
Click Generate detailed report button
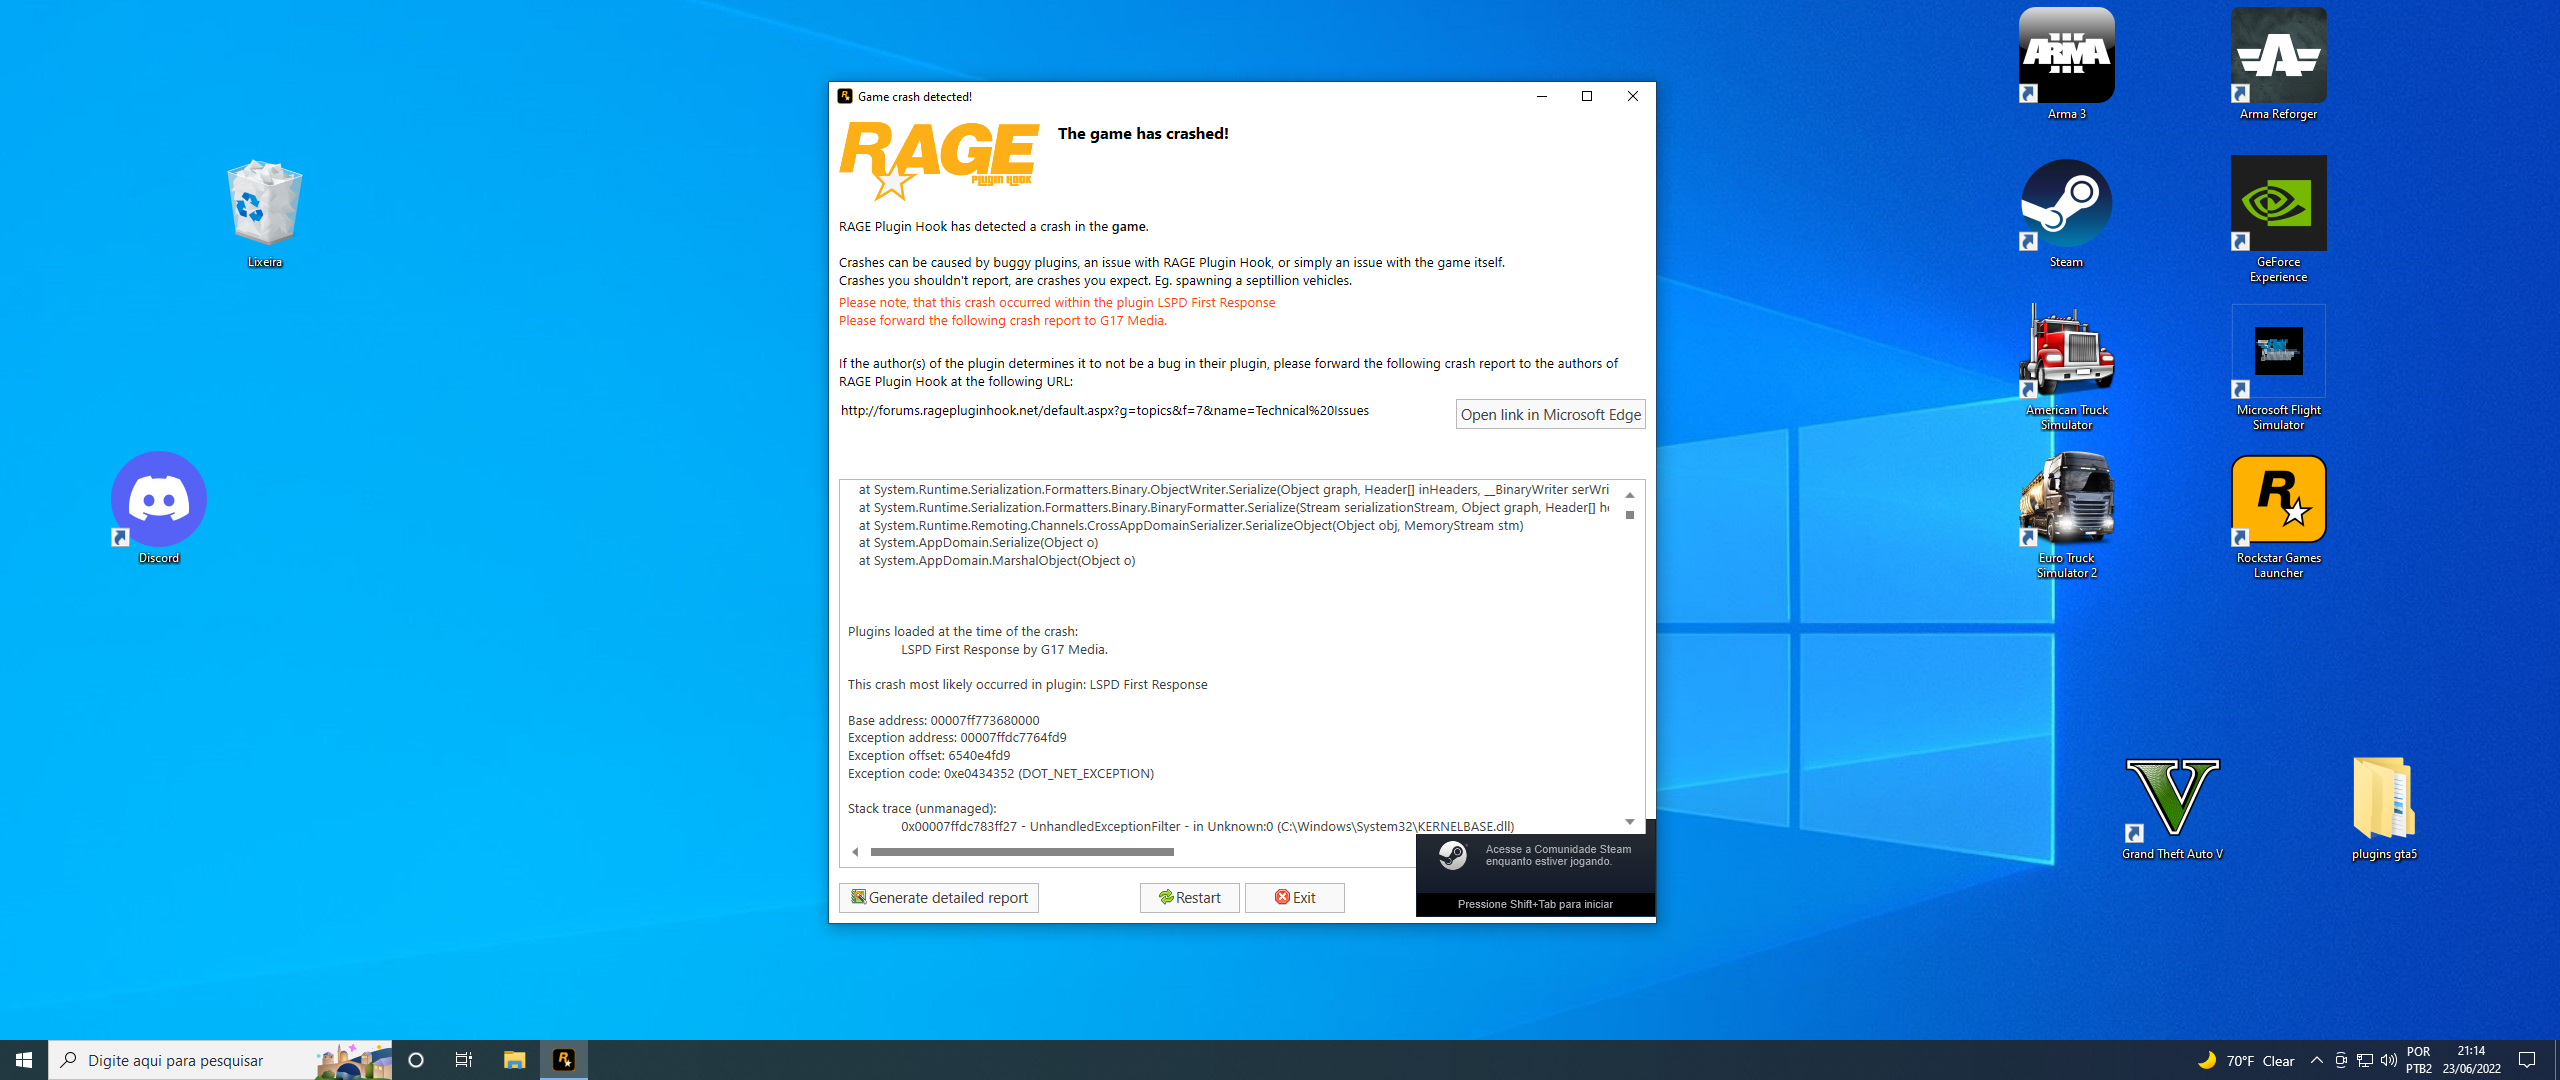tap(938, 898)
